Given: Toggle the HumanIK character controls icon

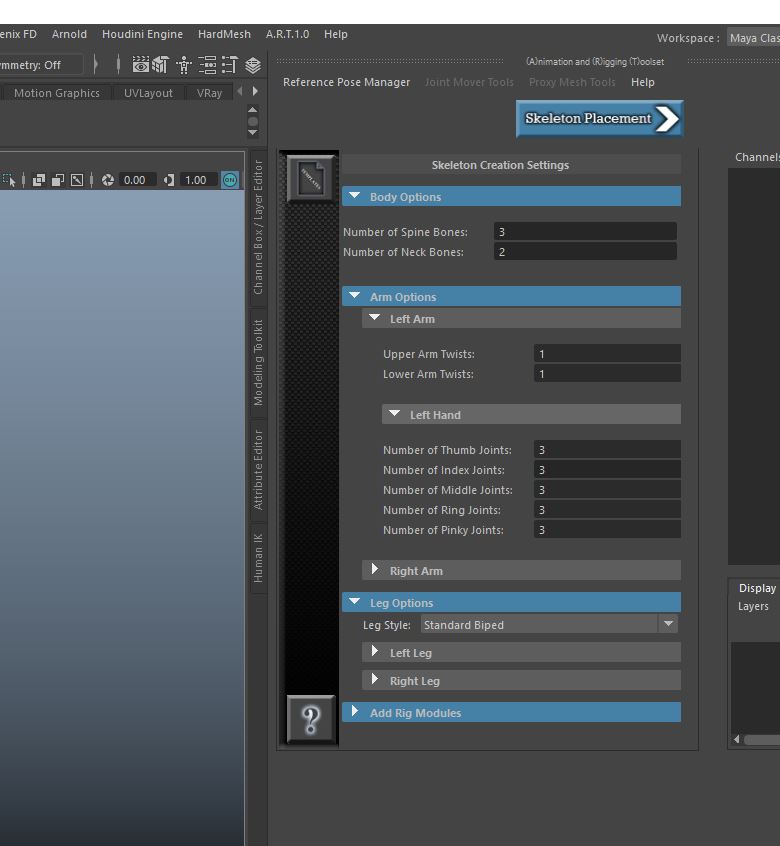Looking at the screenshot, I should tap(184, 65).
